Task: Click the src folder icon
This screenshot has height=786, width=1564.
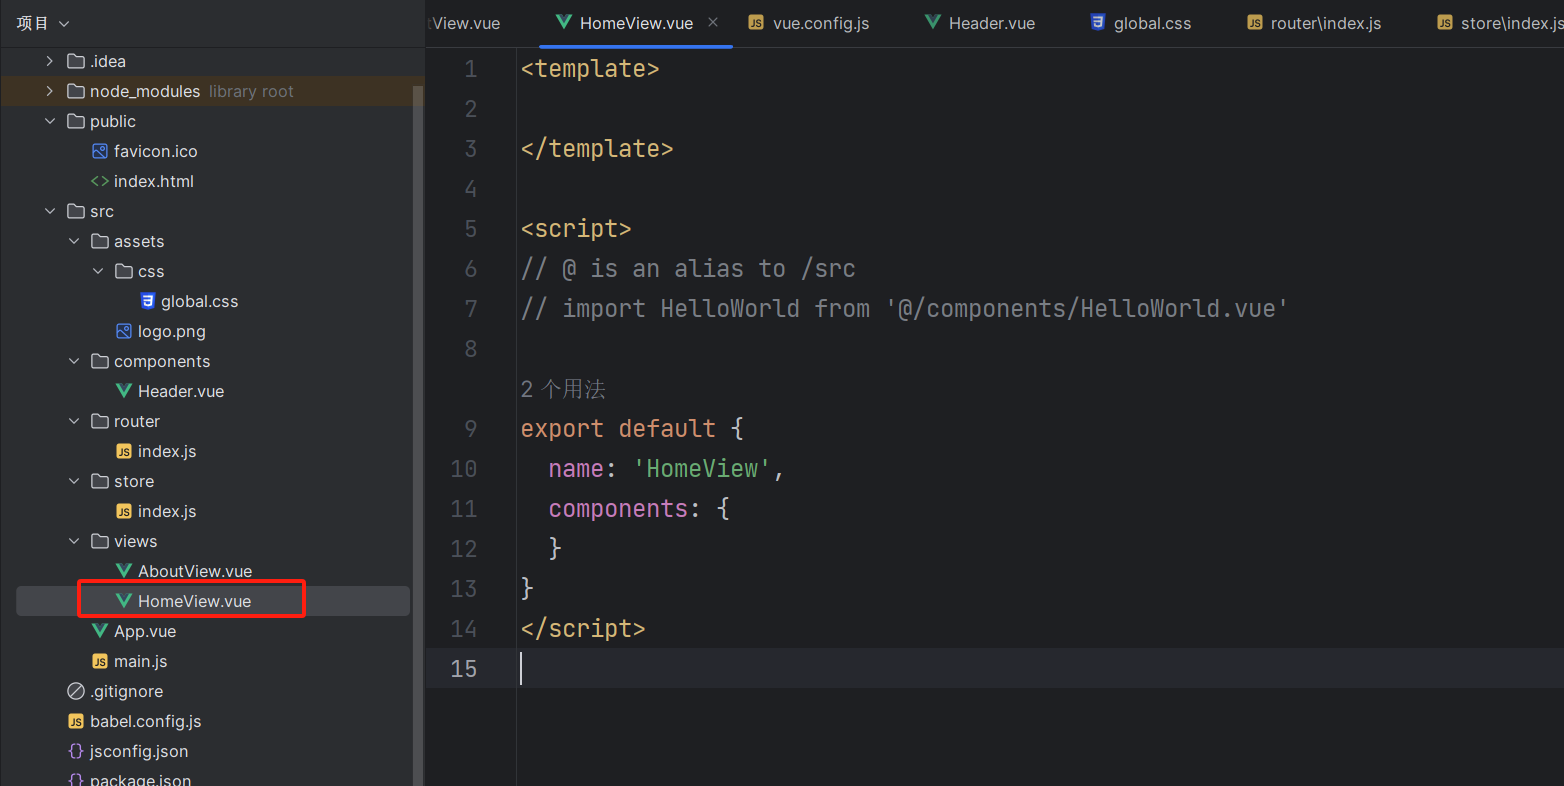Action: click(x=76, y=211)
